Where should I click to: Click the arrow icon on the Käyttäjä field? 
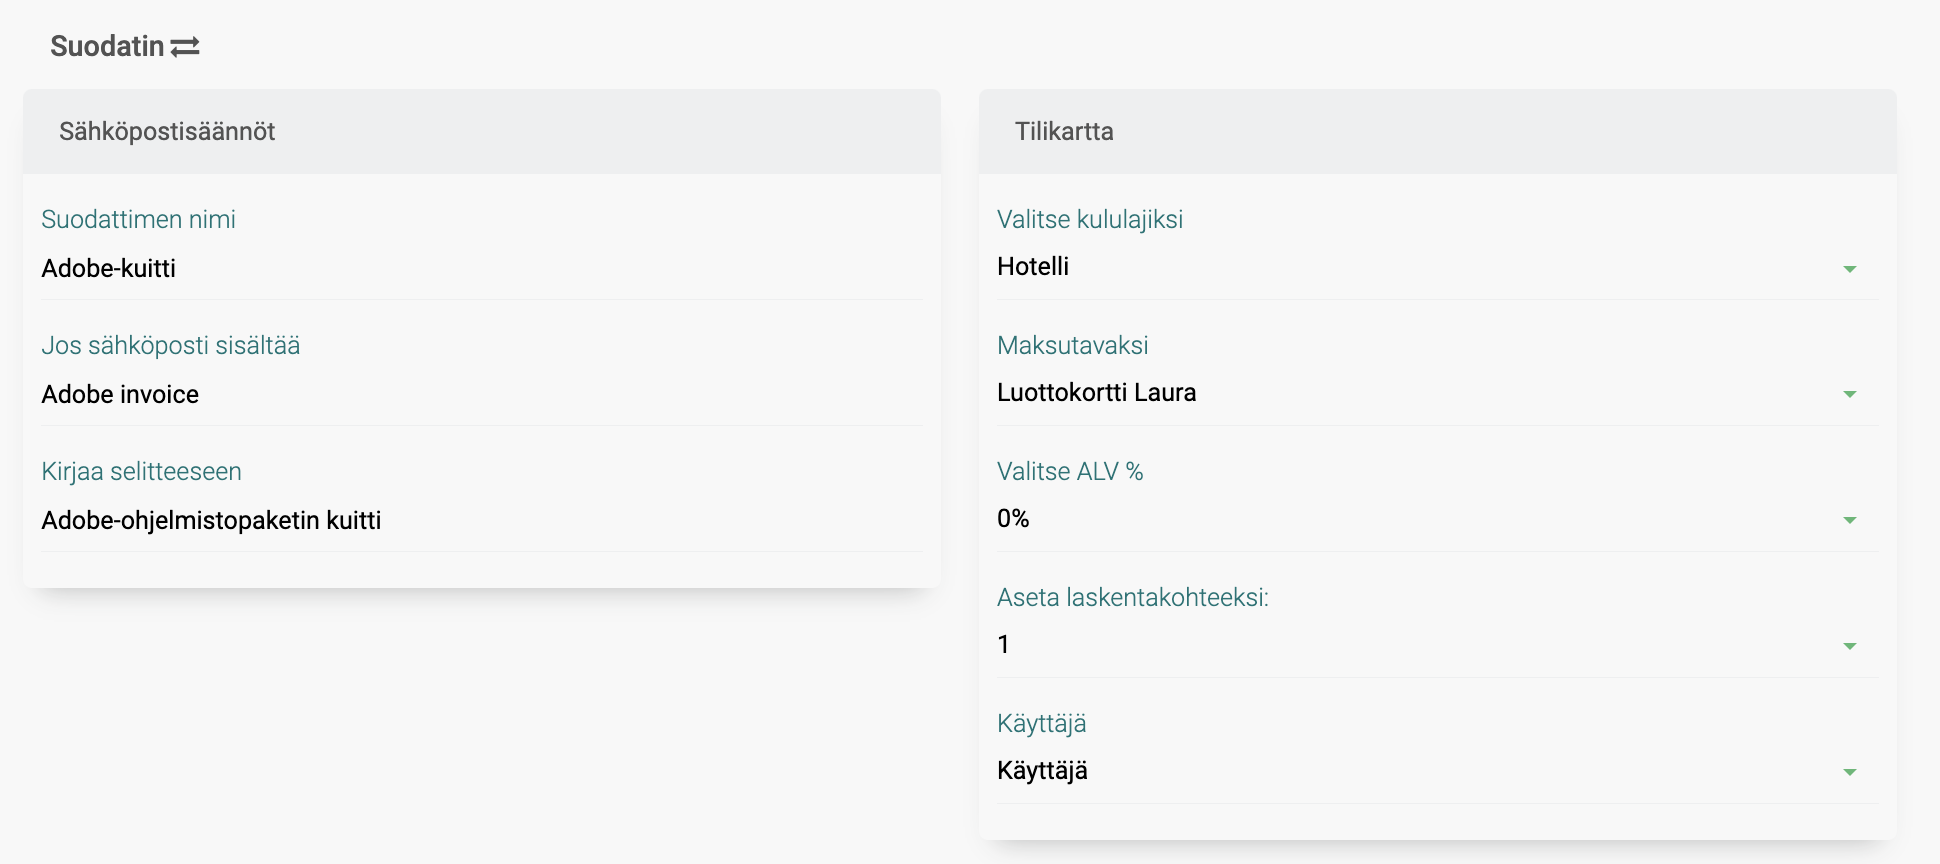[1849, 772]
